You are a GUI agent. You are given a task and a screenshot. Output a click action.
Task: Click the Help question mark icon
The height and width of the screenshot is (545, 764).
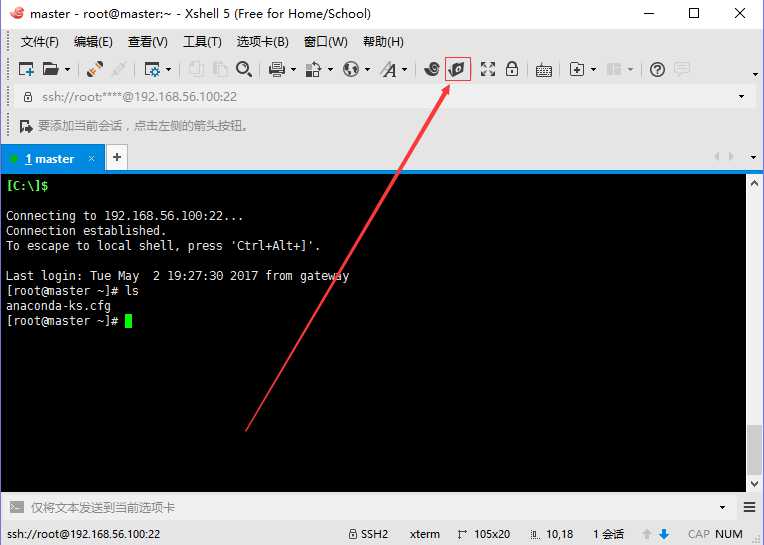657,70
